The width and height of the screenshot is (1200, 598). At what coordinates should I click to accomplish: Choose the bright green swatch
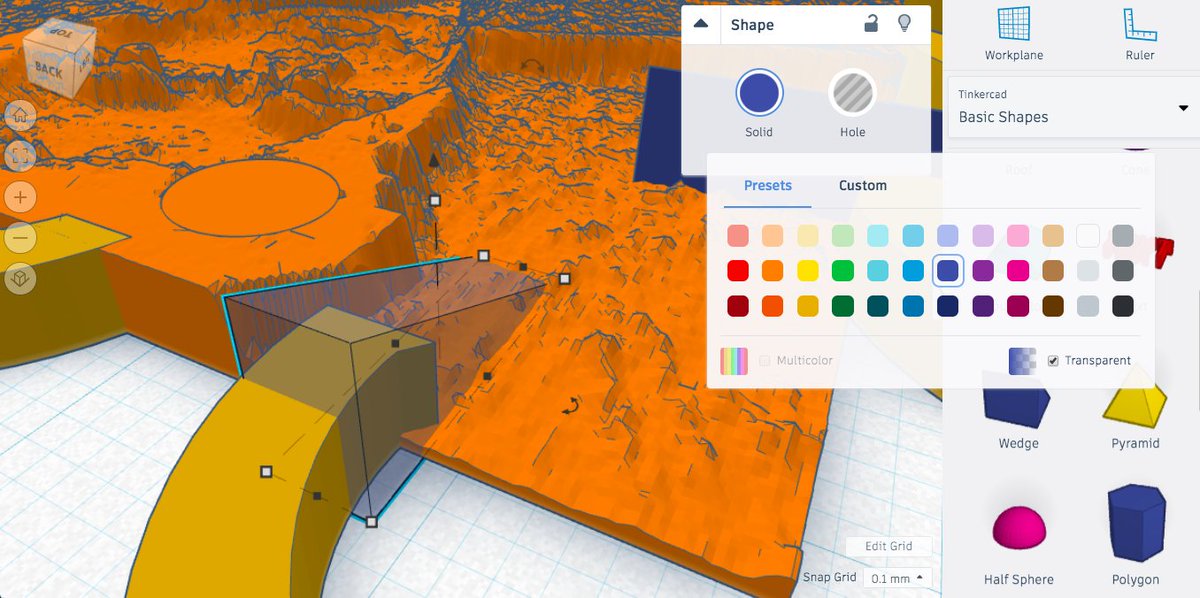tap(843, 271)
